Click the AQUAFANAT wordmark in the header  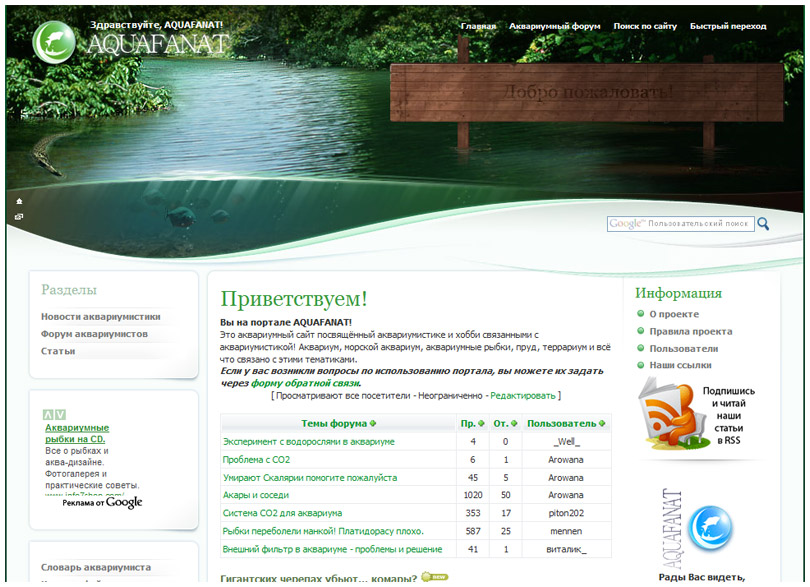coord(158,44)
